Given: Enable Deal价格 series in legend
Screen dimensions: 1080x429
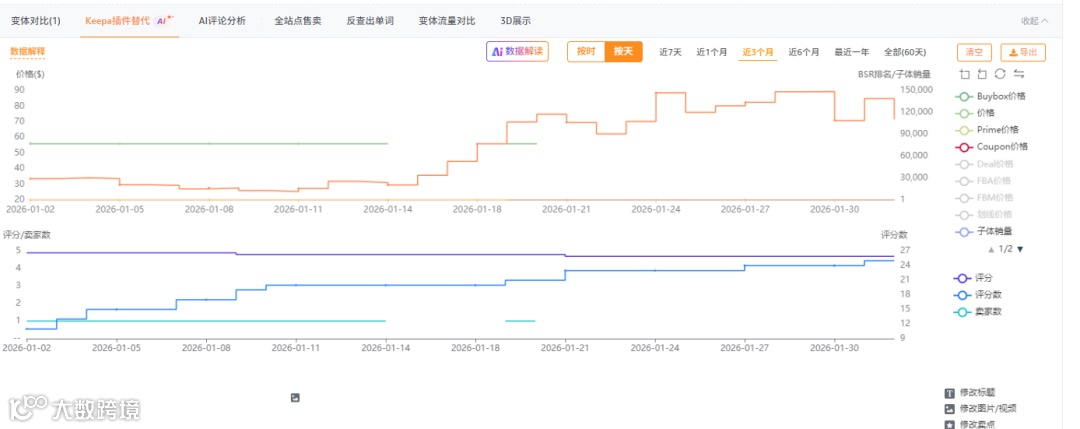Looking at the screenshot, I should pyautogui.click(x=984, y=164).
